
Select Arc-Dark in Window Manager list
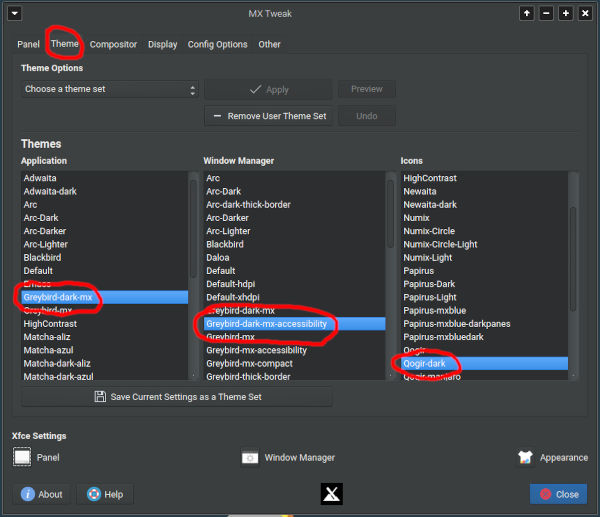tap(294, 191)
